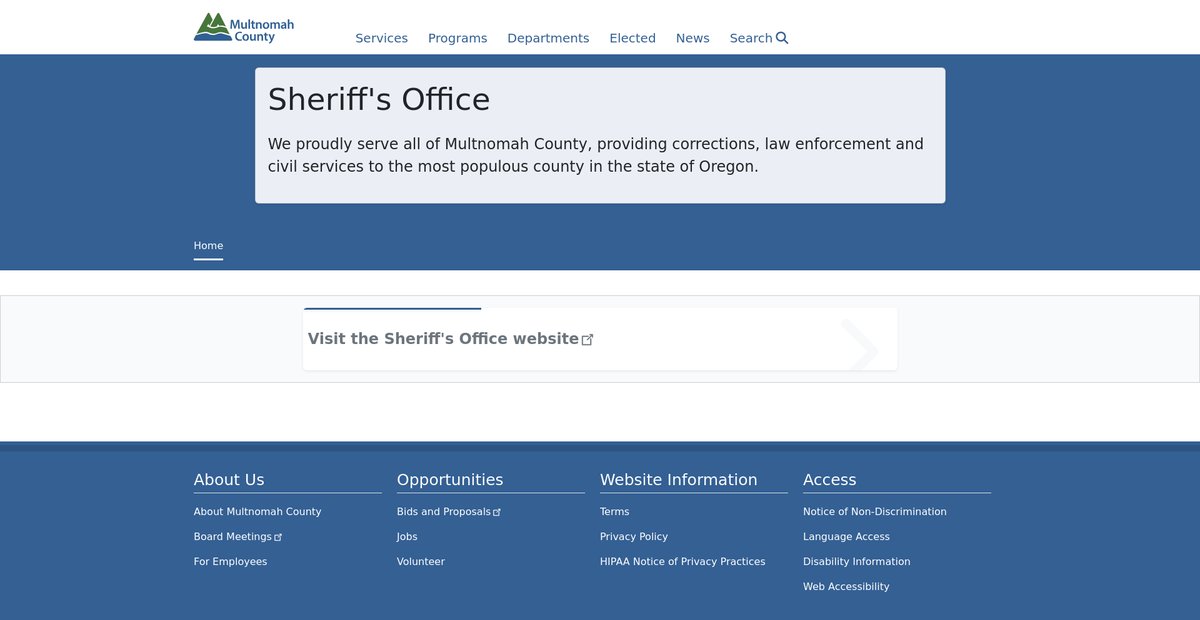Open About Multnomah County link
The width and height of the screenshot is (1200, 620).
[x=258, y=512]
